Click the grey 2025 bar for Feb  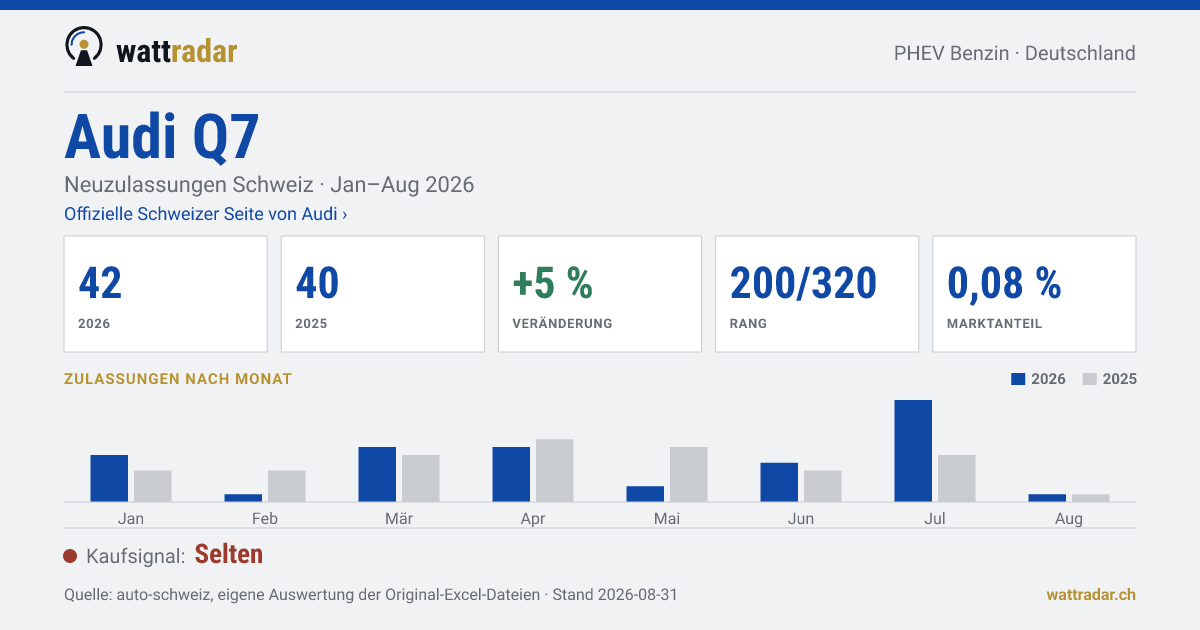(287, 486)
